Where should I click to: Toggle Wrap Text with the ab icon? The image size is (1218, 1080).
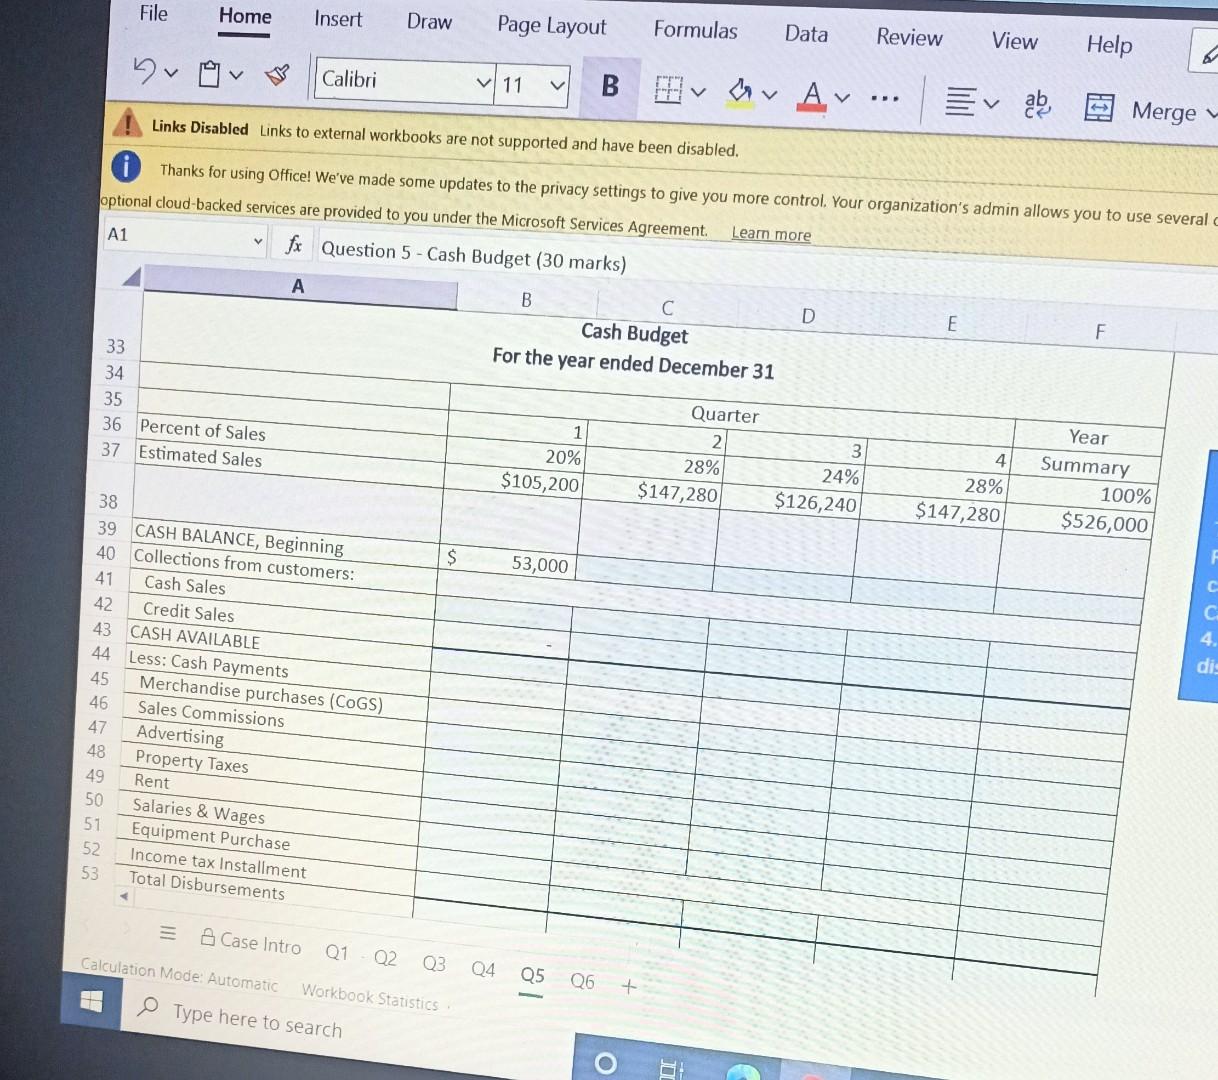[x=1036, y=102]
